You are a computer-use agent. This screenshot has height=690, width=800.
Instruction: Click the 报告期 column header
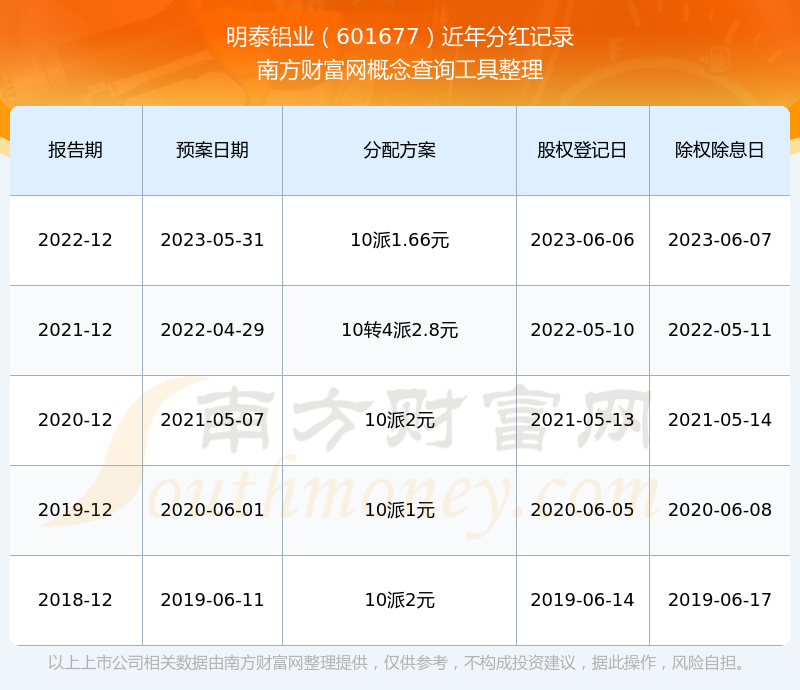pyautogui.click(x=76, y=150)
